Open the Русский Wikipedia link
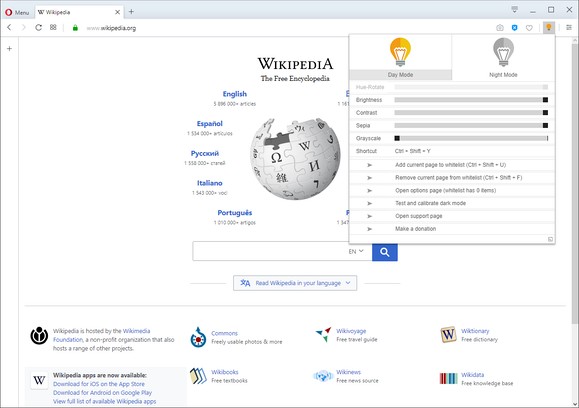 205,154
